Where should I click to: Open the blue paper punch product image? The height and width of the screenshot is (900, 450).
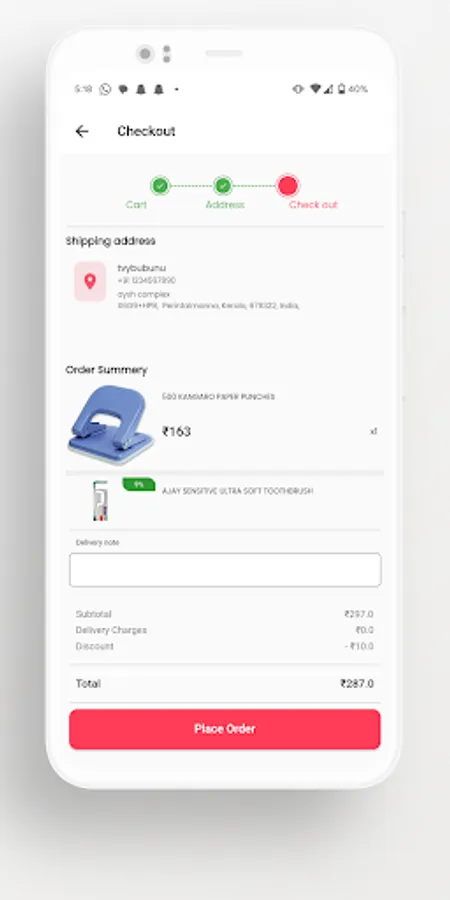(111, 425)
